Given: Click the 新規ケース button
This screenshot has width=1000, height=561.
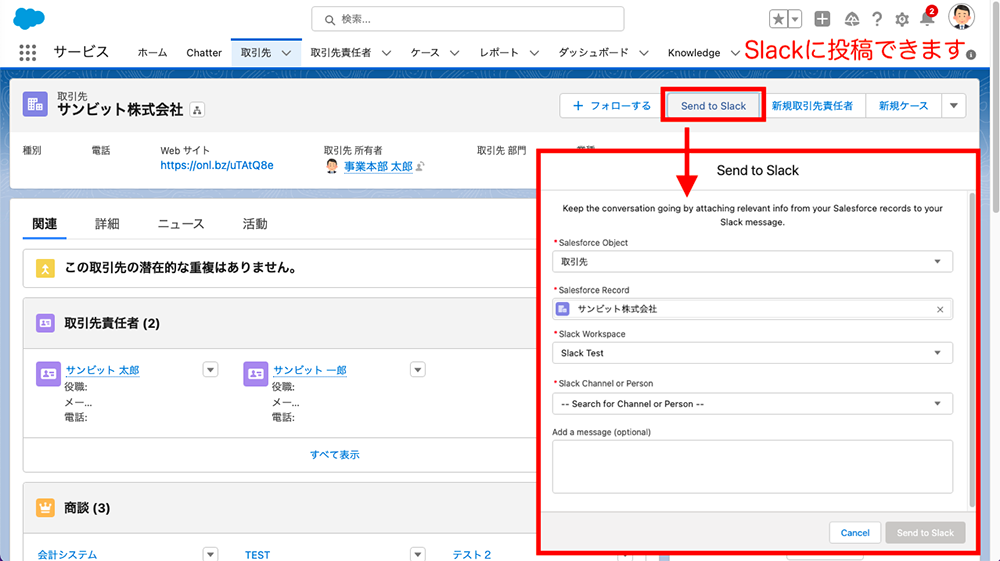Looking at the screenshot, I should (903, 106).
